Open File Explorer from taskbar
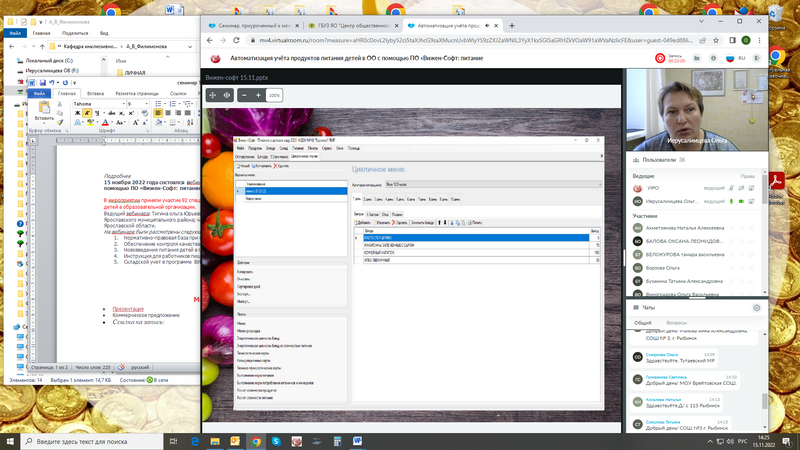The width and height of the screenshot is (800, 450). click(x=215, y=441)
